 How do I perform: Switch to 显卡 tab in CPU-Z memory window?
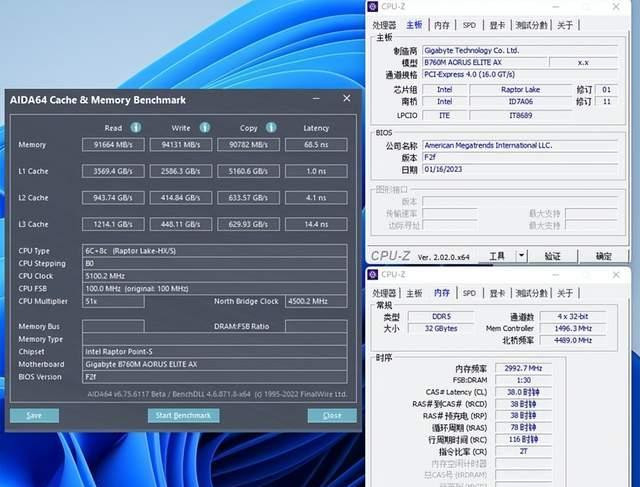click(x=497, y=293)
